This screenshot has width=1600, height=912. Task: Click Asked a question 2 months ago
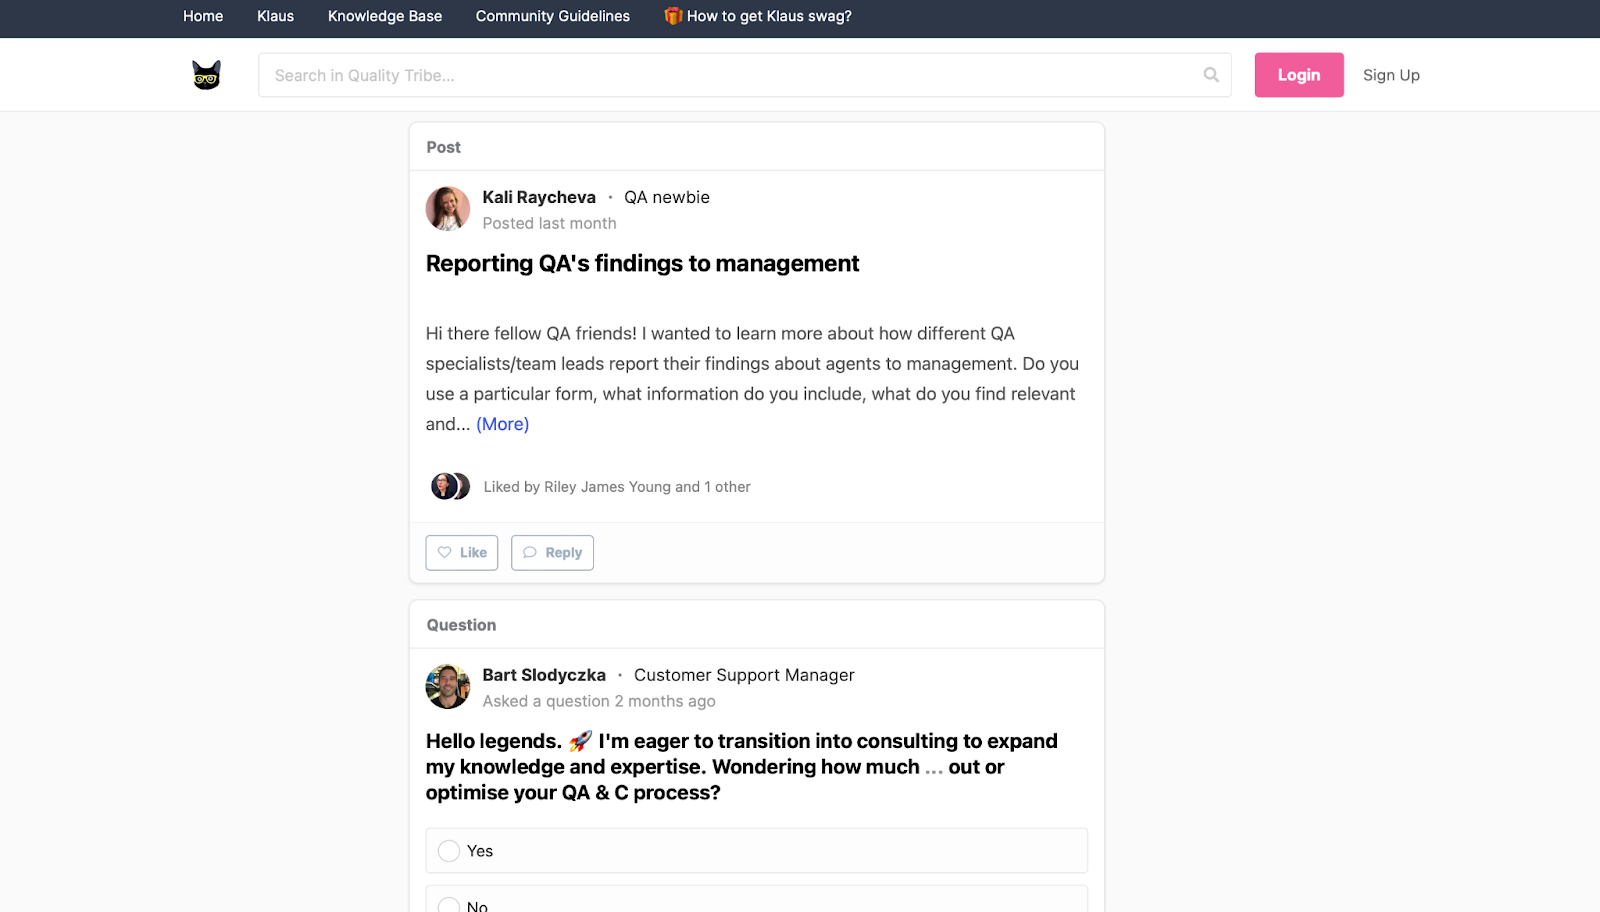pyautogui.click(x=599, y=701)
